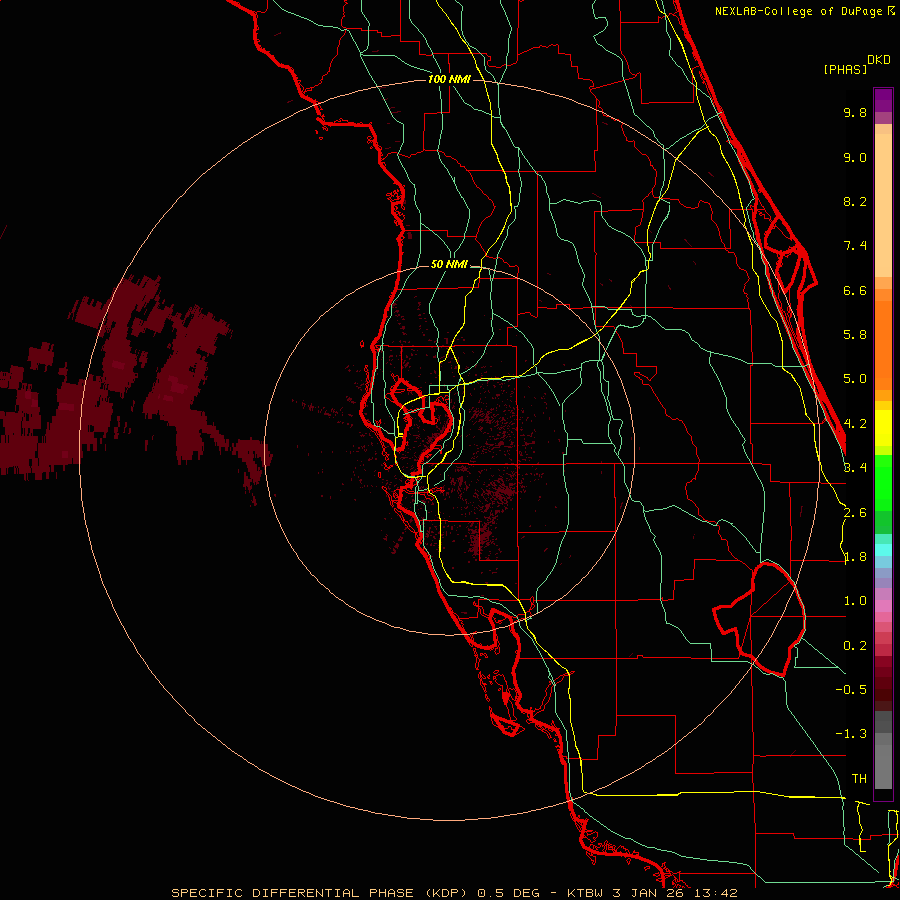This screenshot has height=900, width=900.
Task: Click the 8.2 color scale value
Action: click(855, 201)
